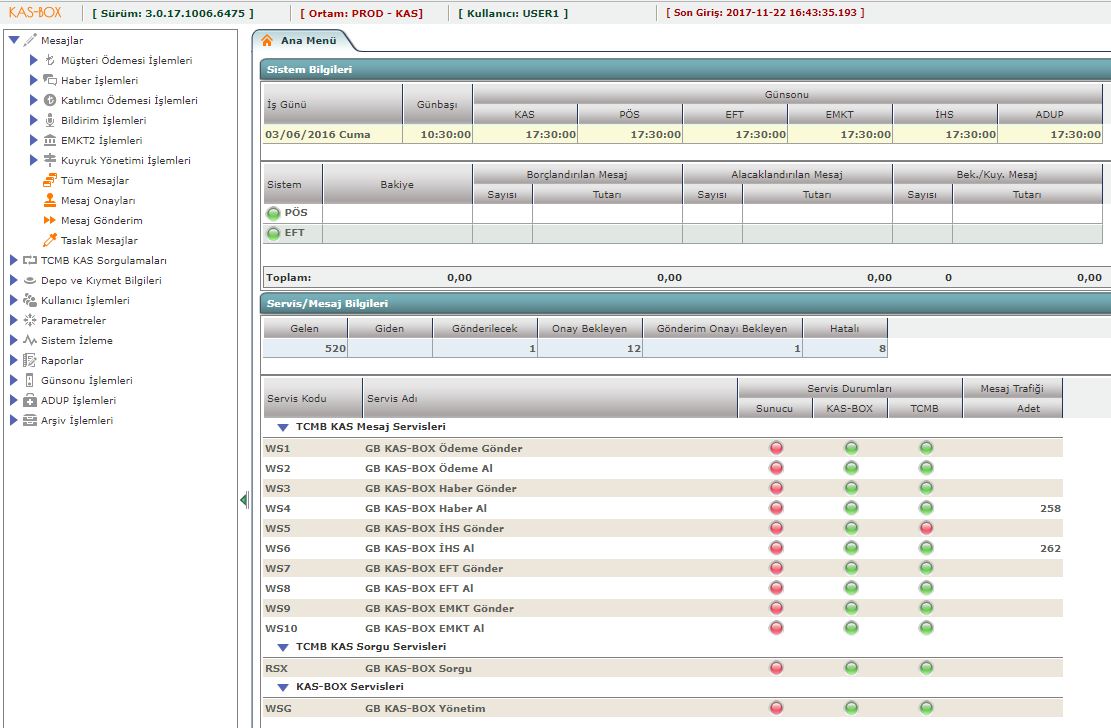The image size is (1111, 728).
Task: Click the Taslak Mesajlar dropper icon
Action: [x=50, y=240]
